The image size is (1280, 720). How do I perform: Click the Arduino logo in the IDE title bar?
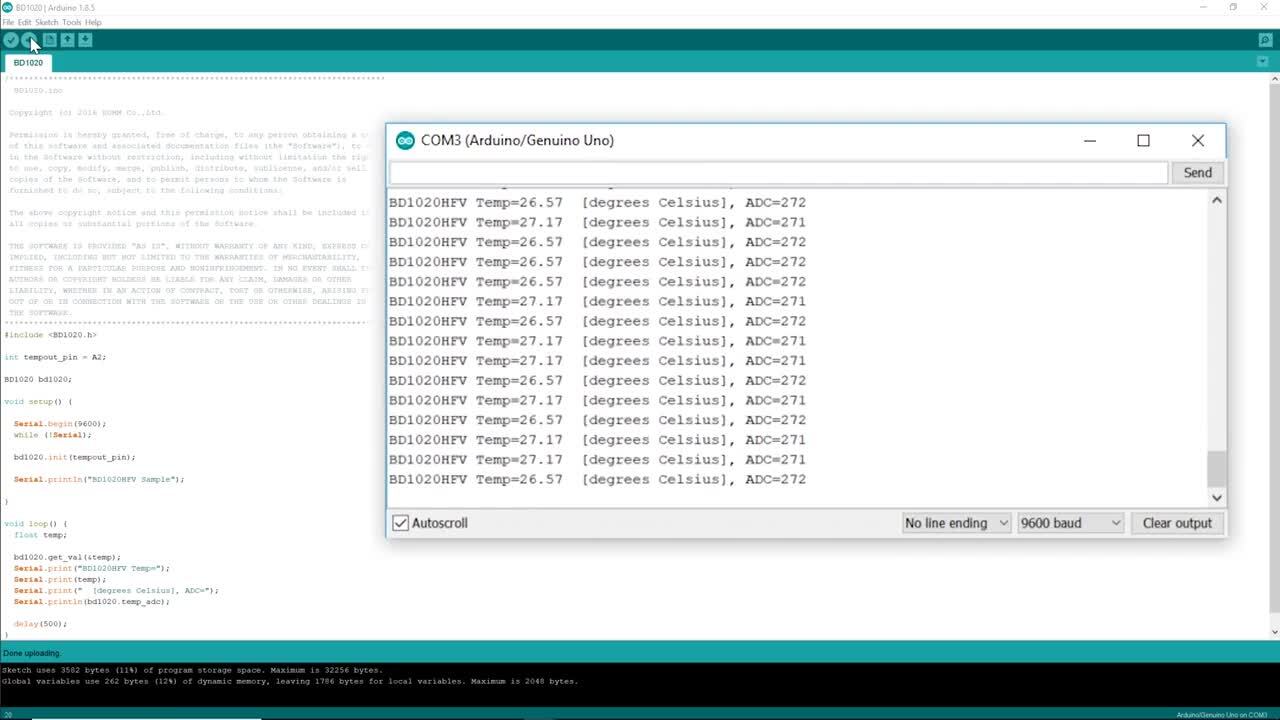tap(7, 7)
